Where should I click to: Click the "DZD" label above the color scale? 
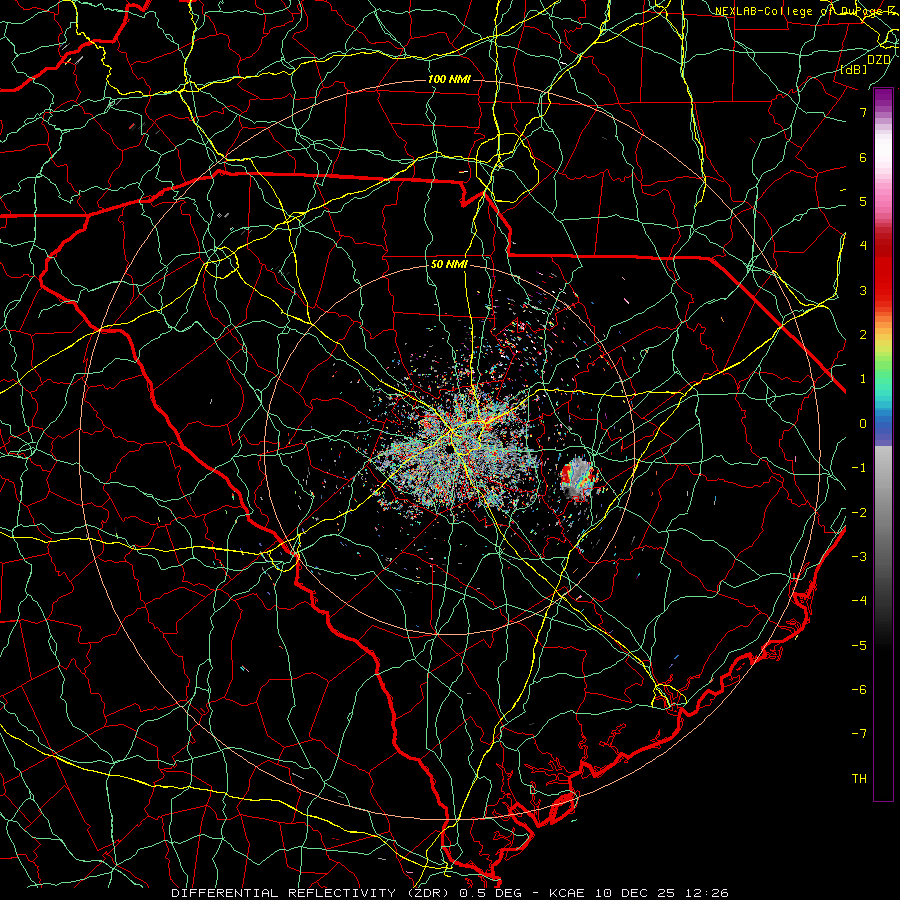pos(879,60)
